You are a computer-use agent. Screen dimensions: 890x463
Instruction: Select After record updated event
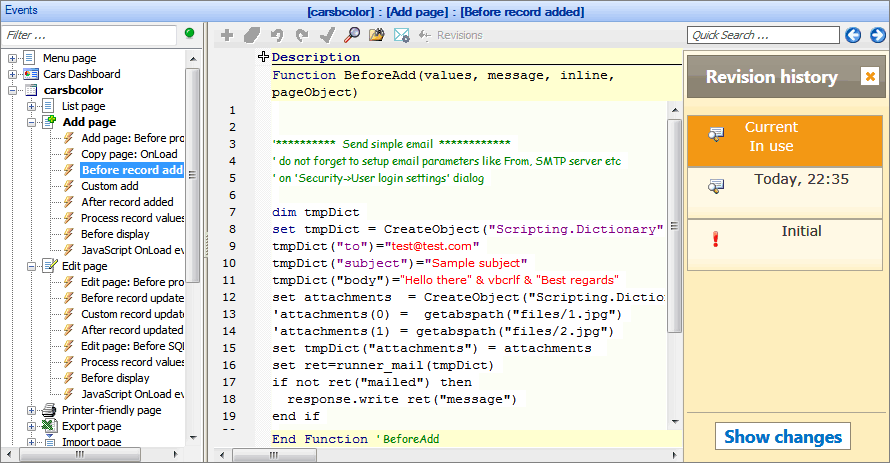coord(132,330)
